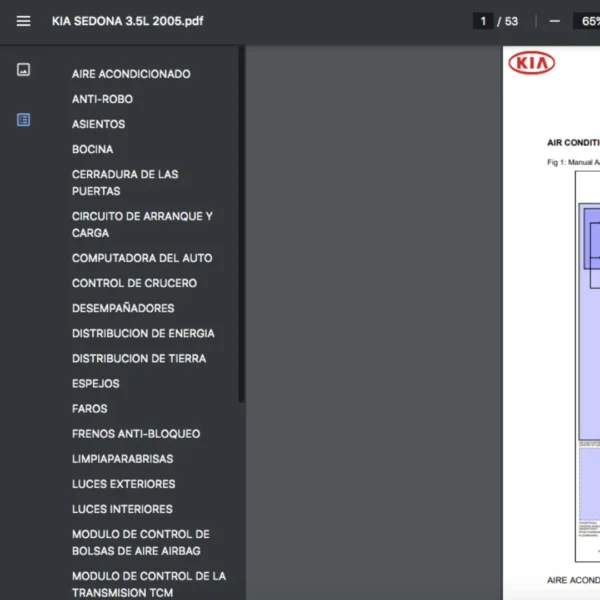This screenshot has width=600, height=600.
Task: Open AIRE ACONDICIONADO bookmark
Action: pyautogui.click(x=131, y=74)
